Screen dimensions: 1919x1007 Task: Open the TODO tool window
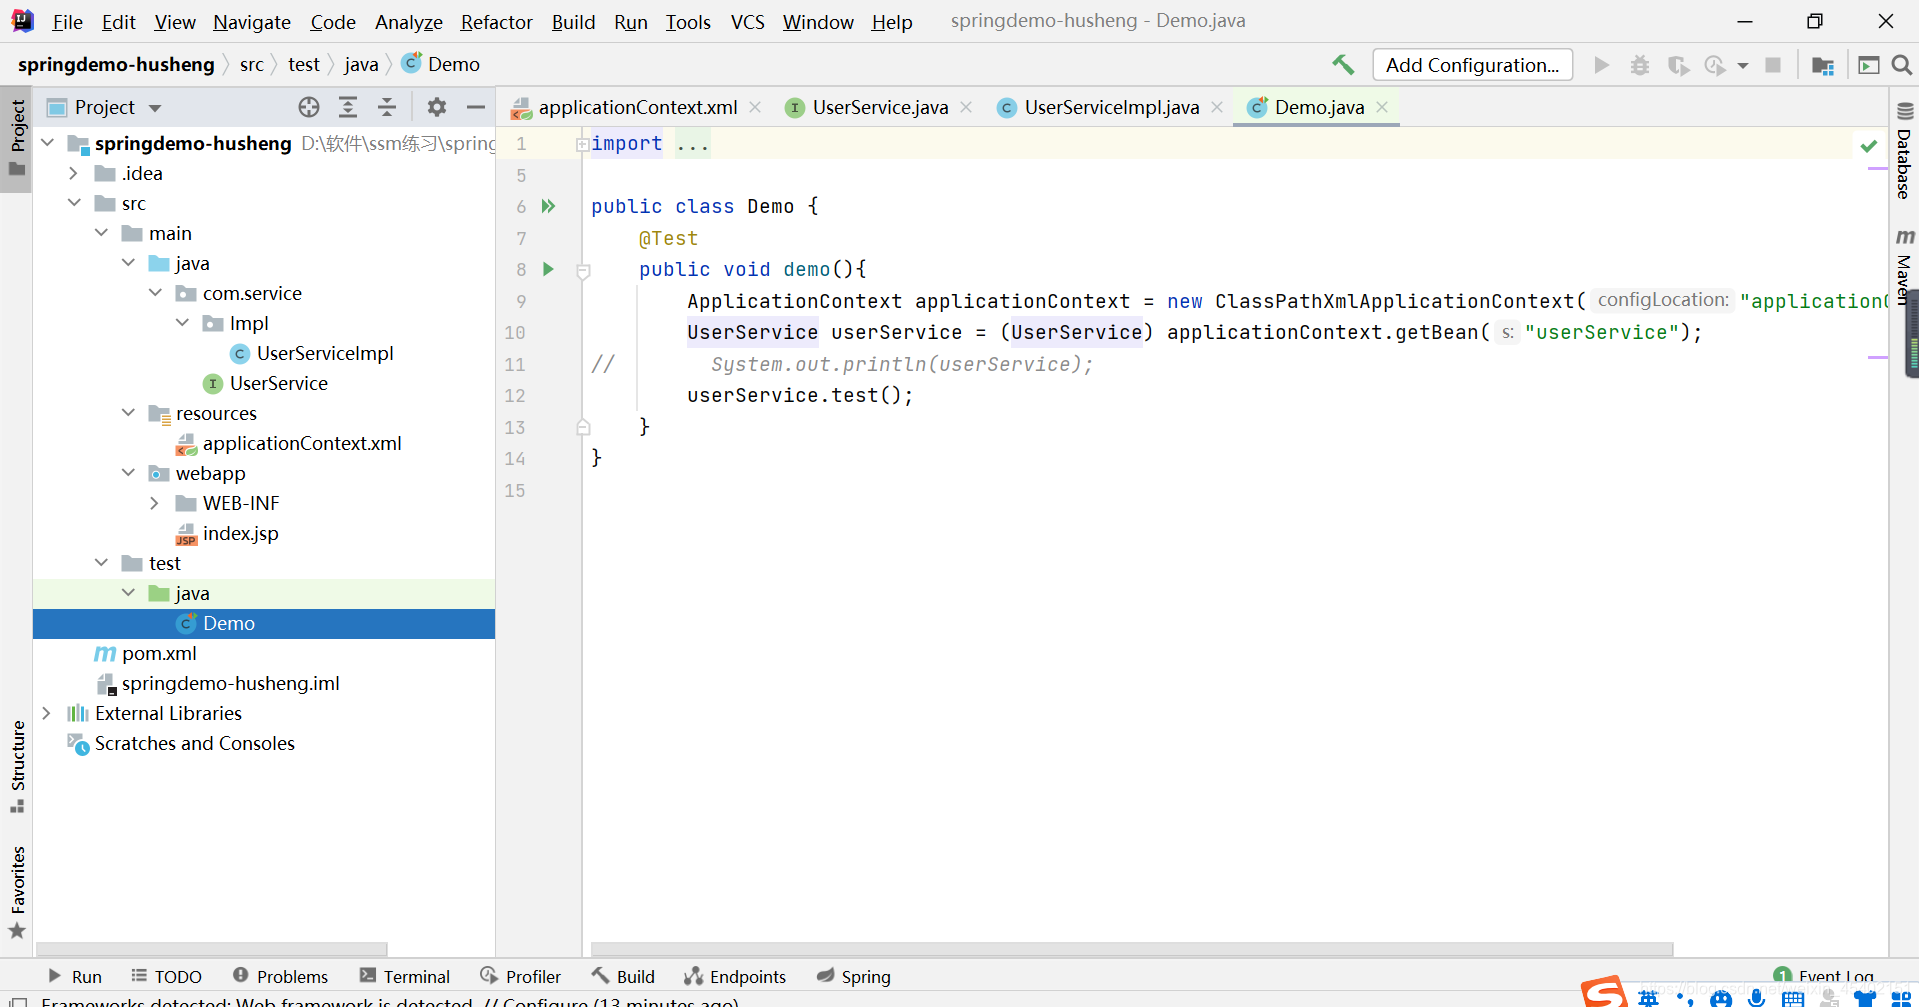(166, 976)
